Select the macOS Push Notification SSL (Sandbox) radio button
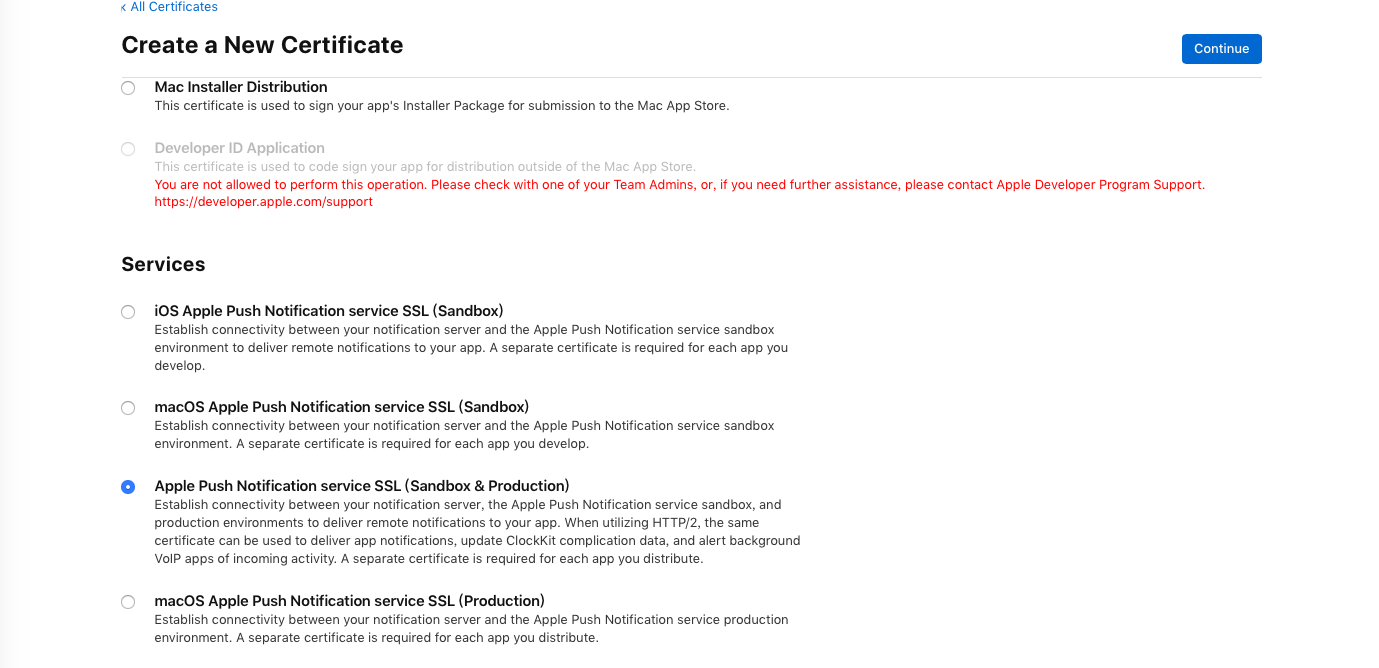Viewport: 1379px width, 668px height. coord(128,408)
